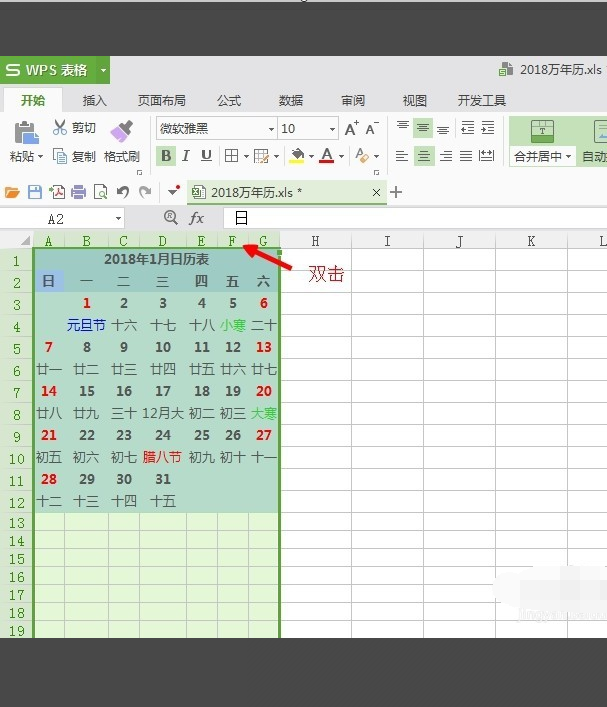This screenshot has height=707, width=607.
Task: Toggle vertical middle alignment
Action: coord(423,128)
